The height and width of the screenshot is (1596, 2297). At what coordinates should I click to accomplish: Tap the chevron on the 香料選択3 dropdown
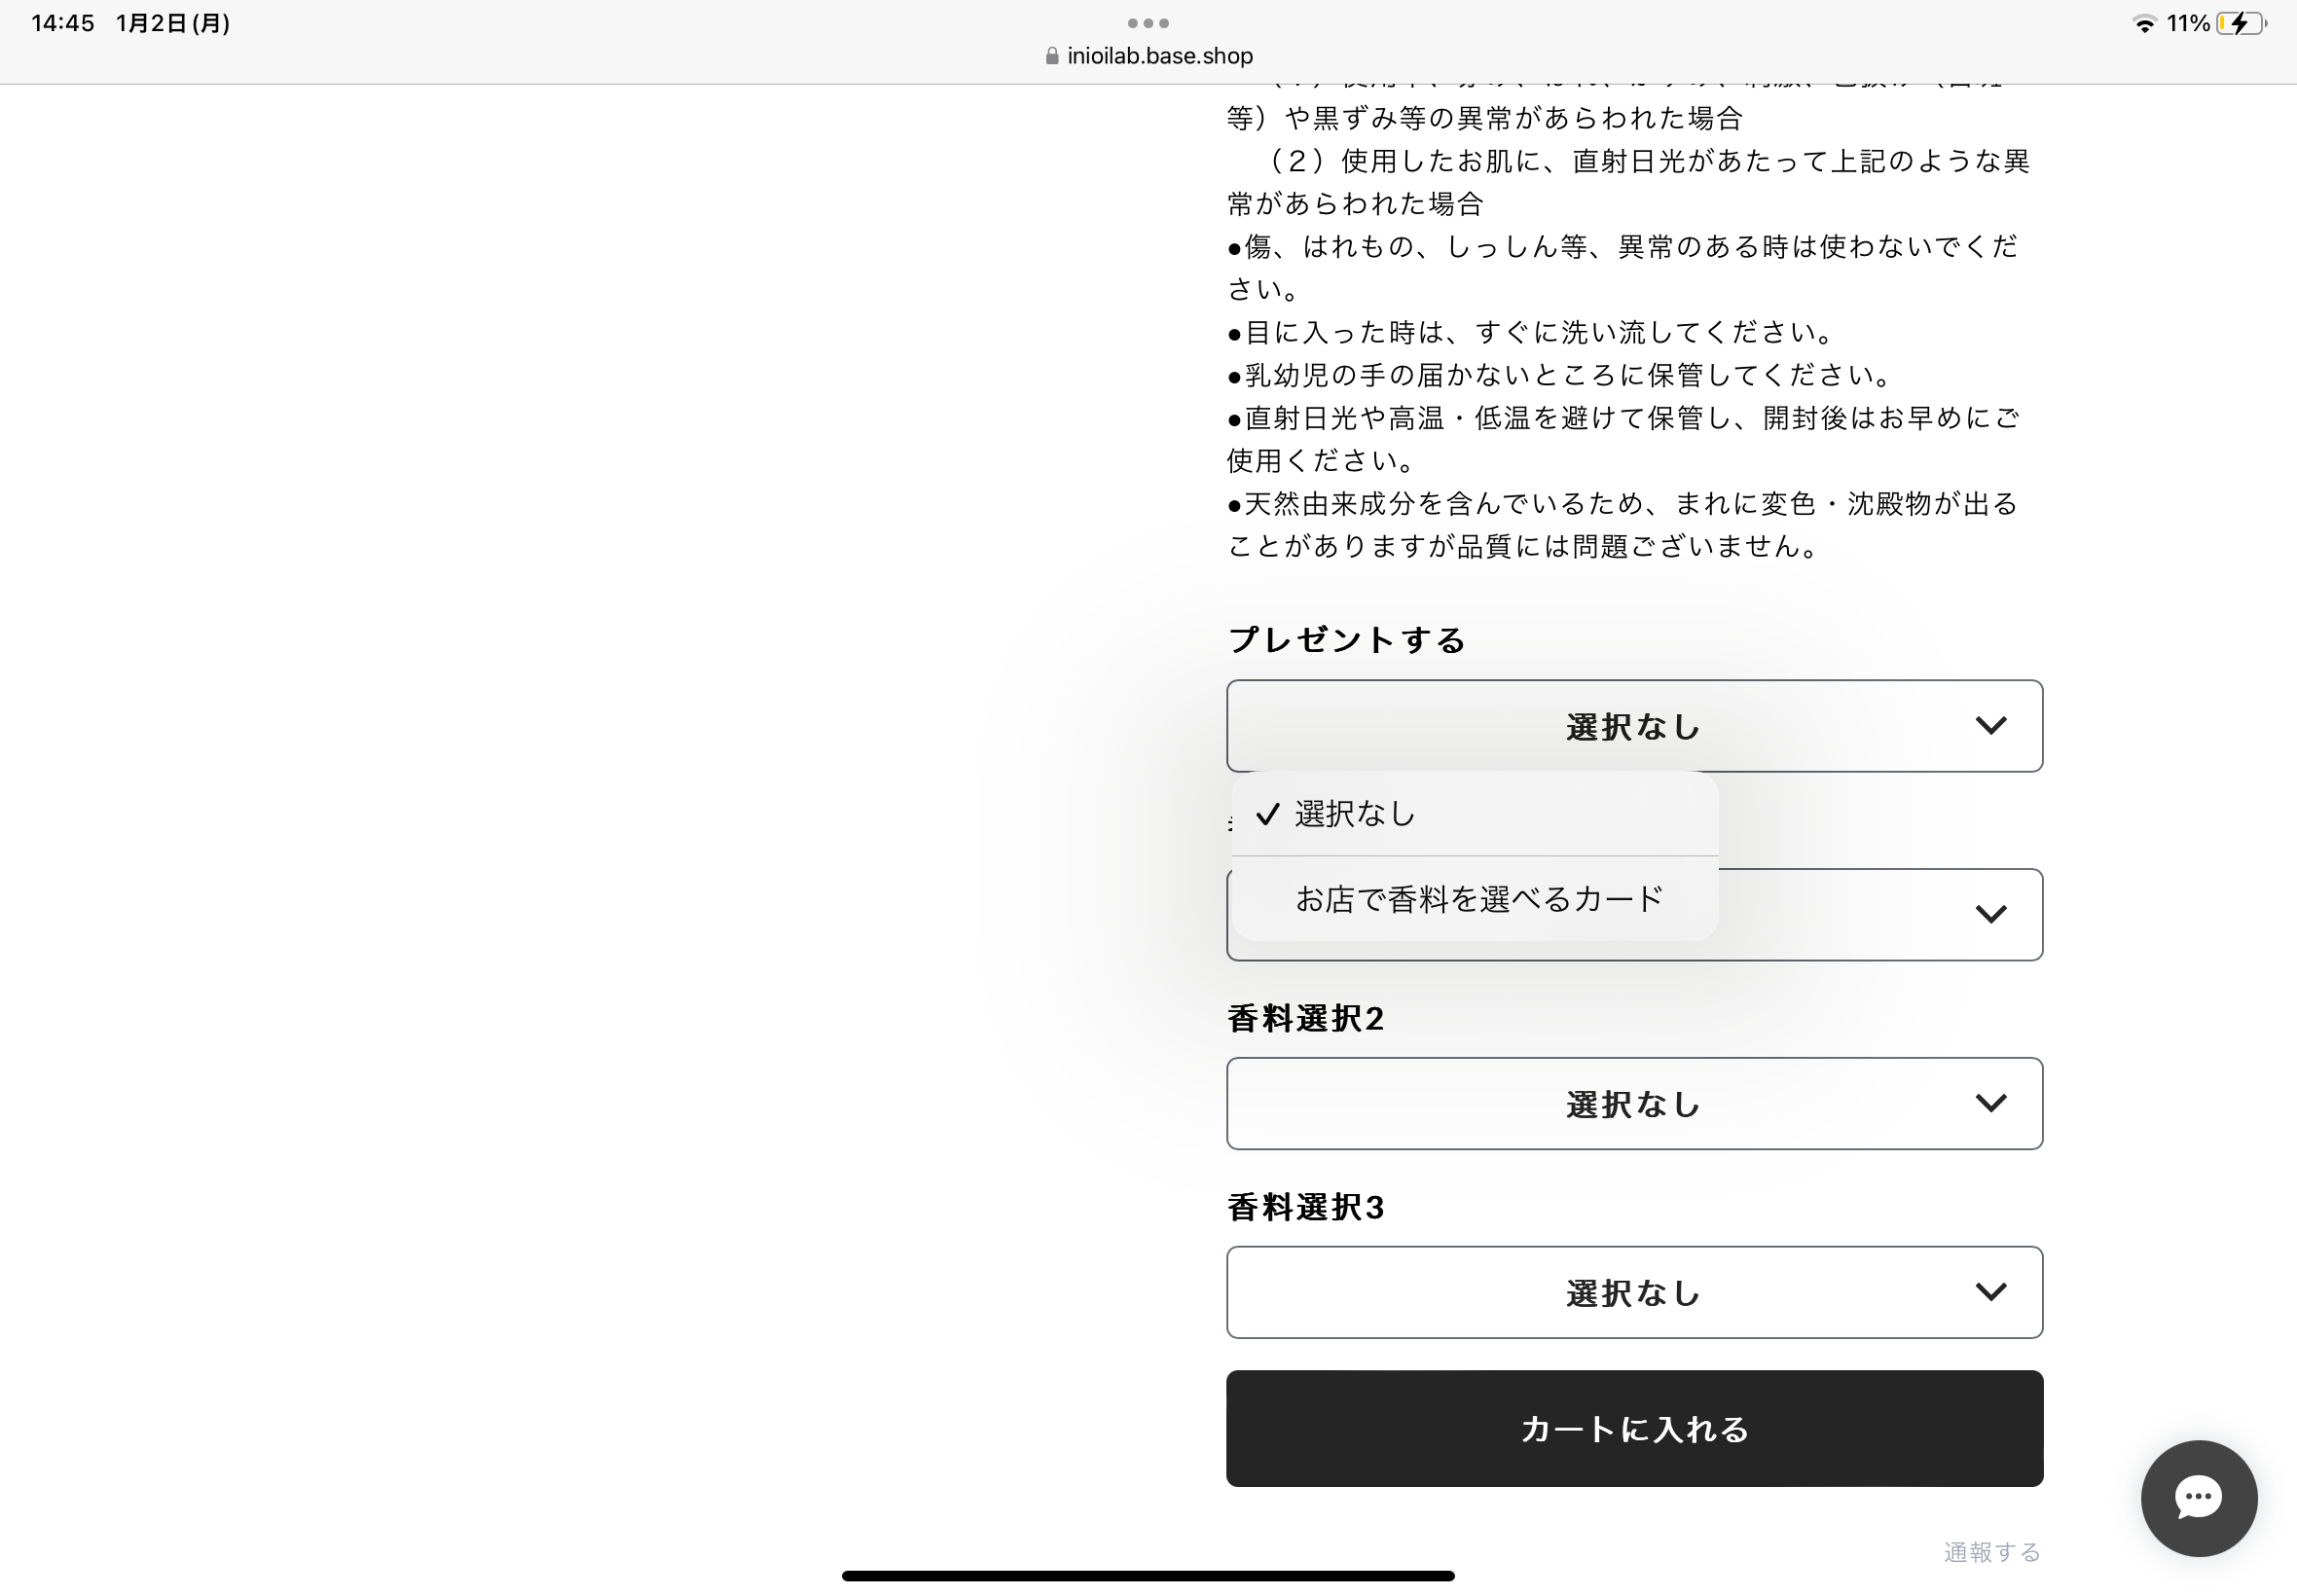click(x=1993, y=1292)
